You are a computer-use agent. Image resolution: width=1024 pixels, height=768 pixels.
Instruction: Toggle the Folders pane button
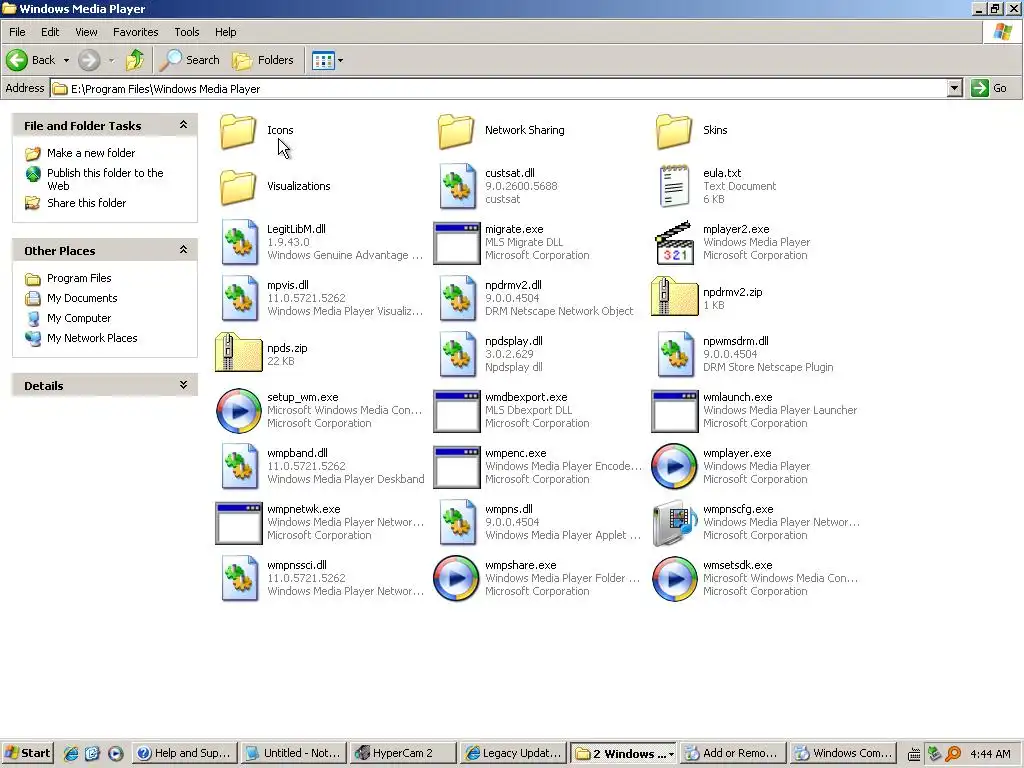[x=263, y=60]
